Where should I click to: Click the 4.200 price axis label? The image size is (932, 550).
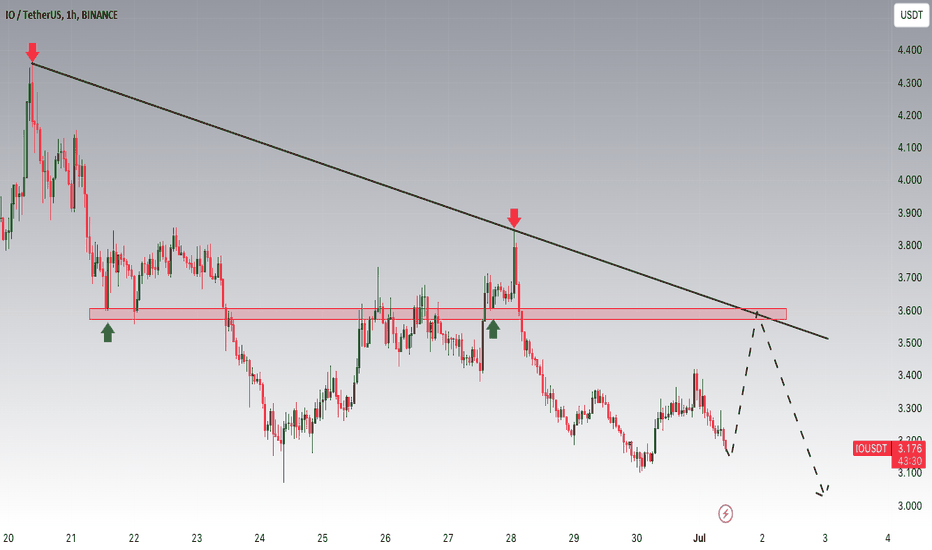[909, 115]
